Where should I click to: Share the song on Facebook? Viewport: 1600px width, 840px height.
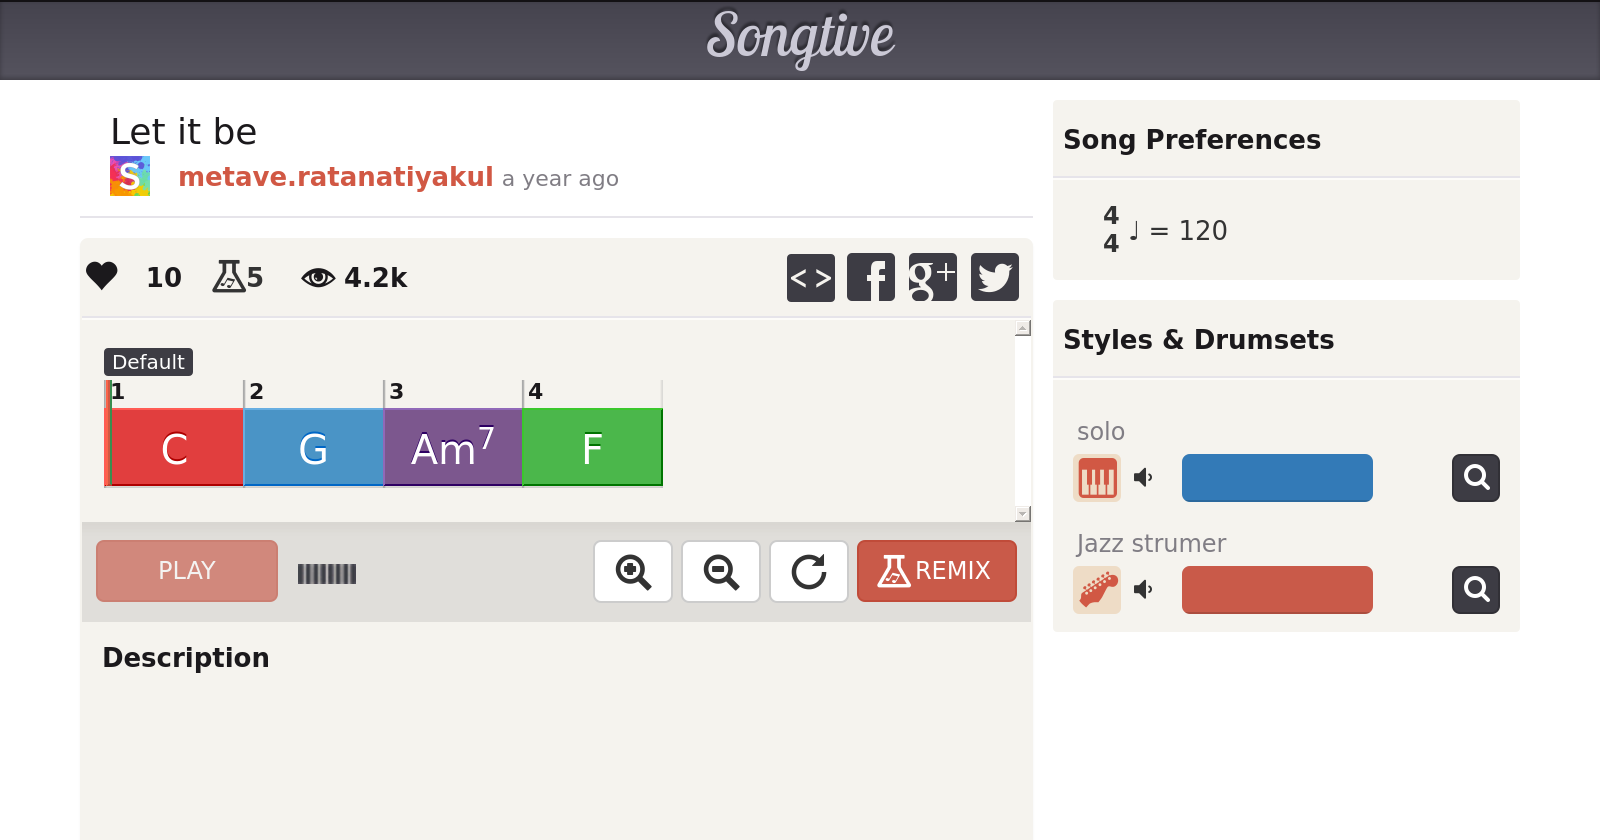click(x=871, y=277)
